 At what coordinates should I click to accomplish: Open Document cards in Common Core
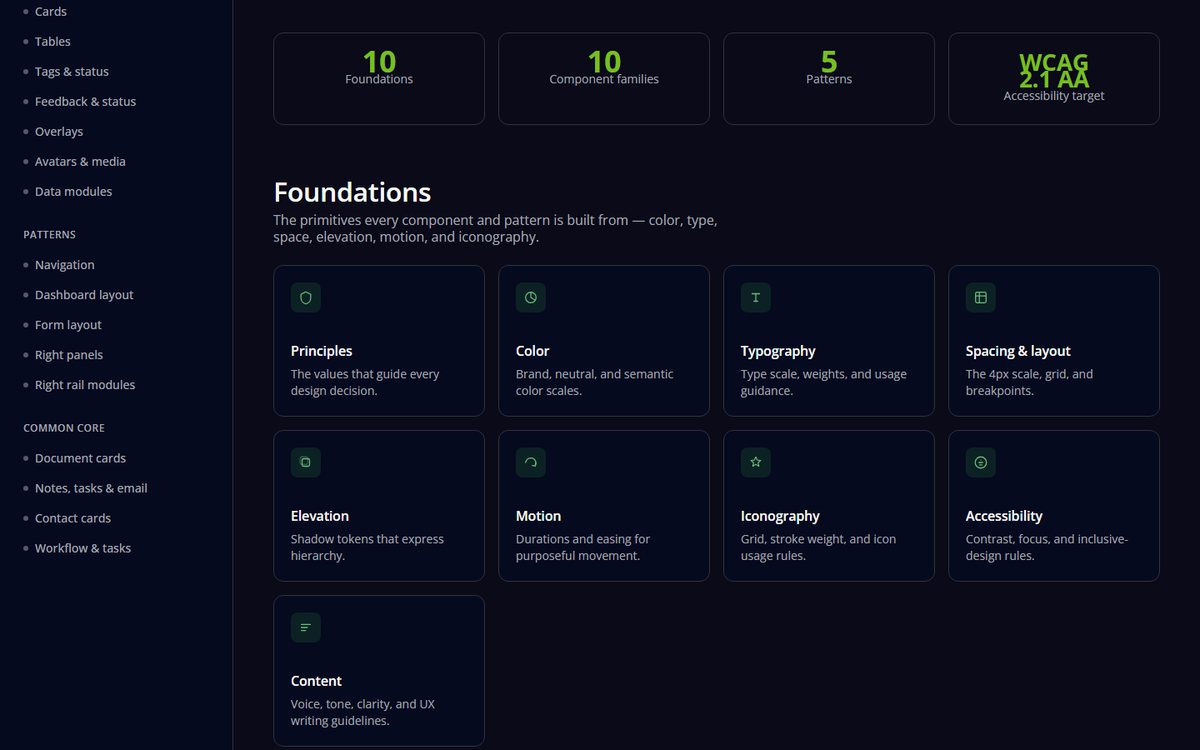[80, 458]
